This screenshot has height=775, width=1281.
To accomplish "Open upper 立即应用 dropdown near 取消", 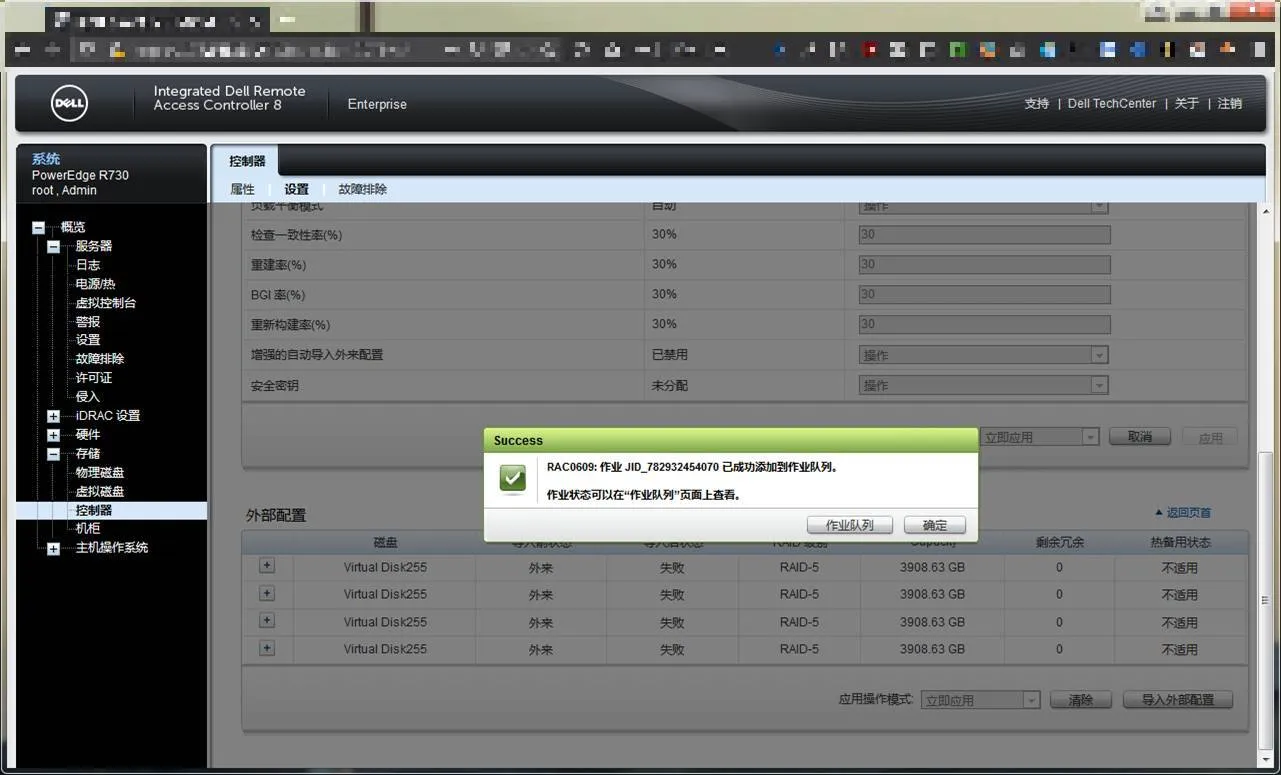I will (x=1040, y=437).
